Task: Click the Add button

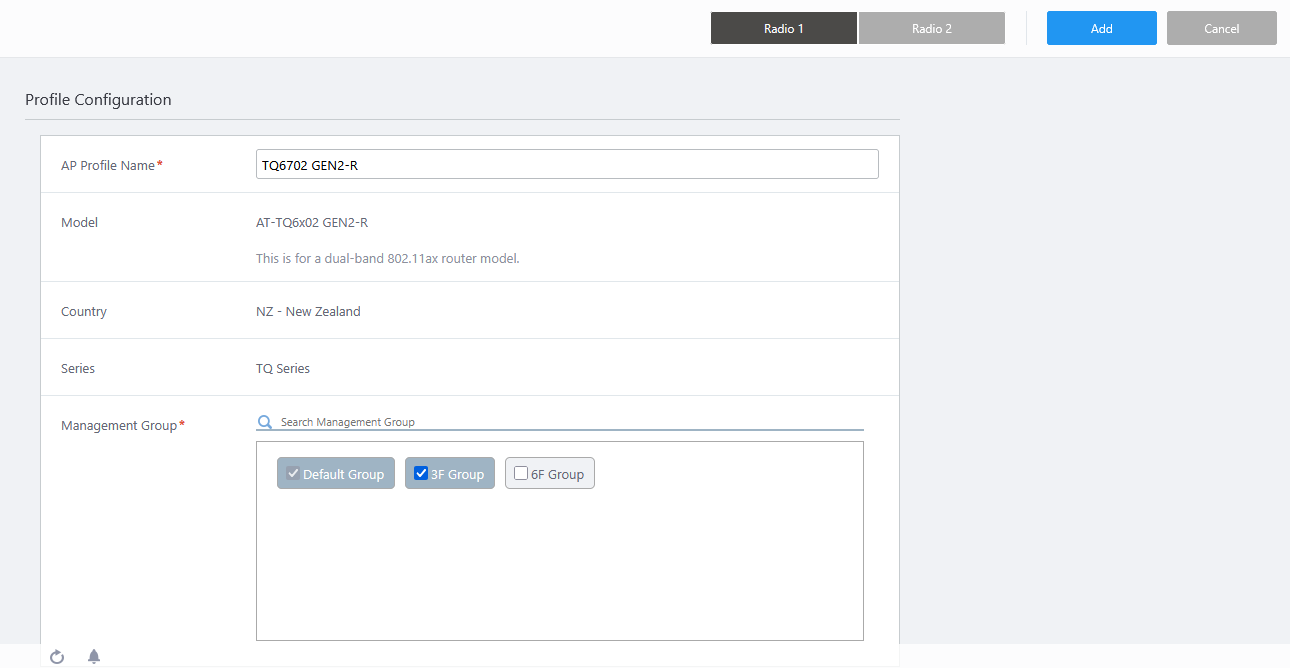Action: (x=1102, y=28)
